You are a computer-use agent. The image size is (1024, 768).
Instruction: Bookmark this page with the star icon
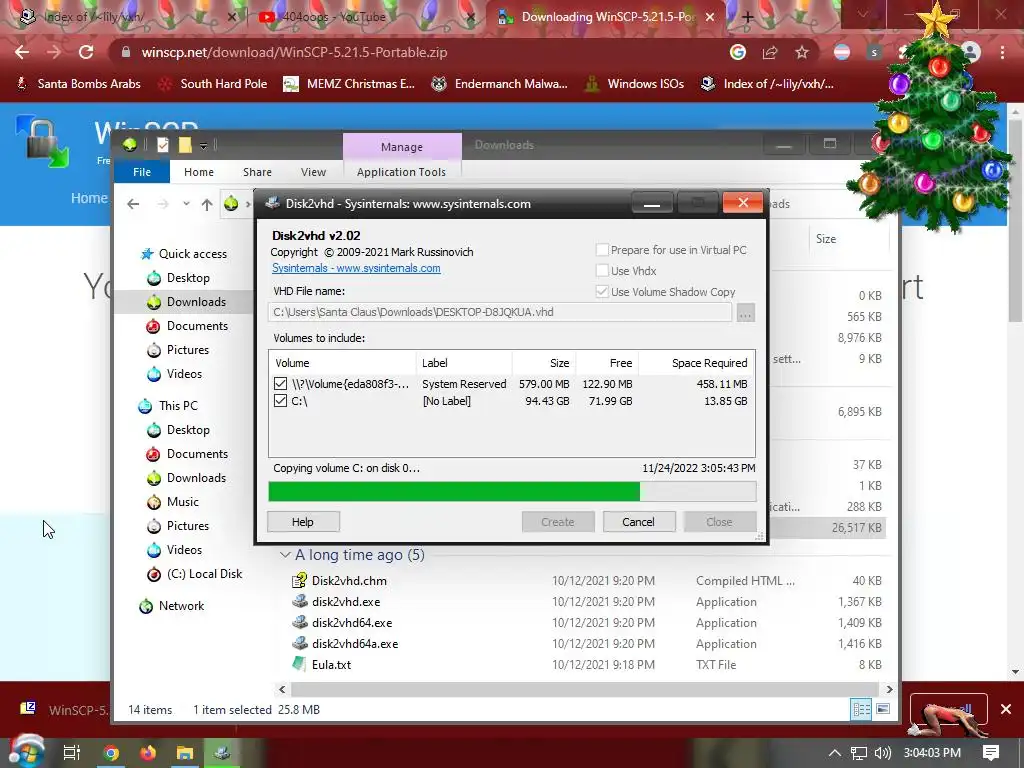coord(802,52)
